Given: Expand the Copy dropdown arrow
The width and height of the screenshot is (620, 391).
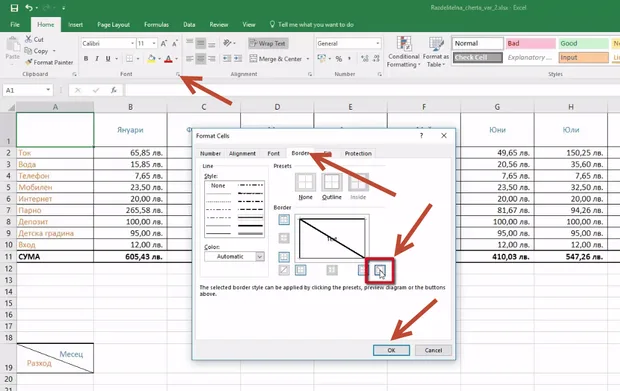Looking at the screenshot, I should click(x=54, y=51).
